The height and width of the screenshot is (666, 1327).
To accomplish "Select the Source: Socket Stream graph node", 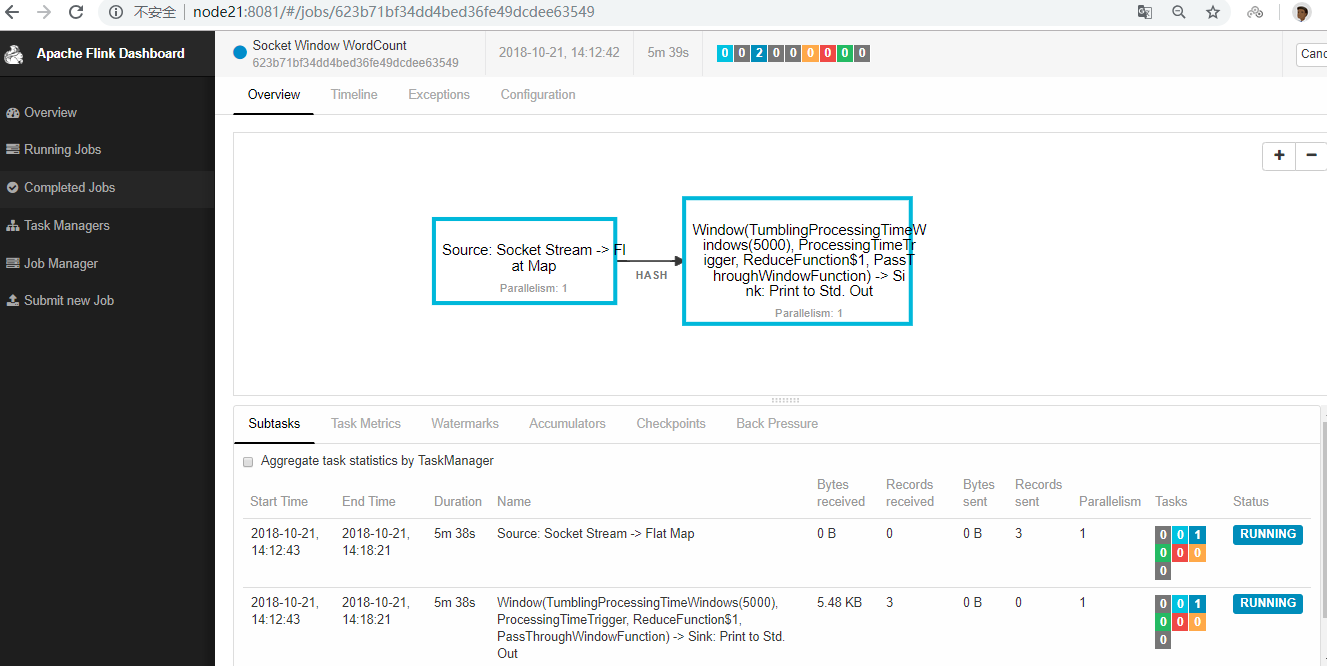I will point(524,261).
